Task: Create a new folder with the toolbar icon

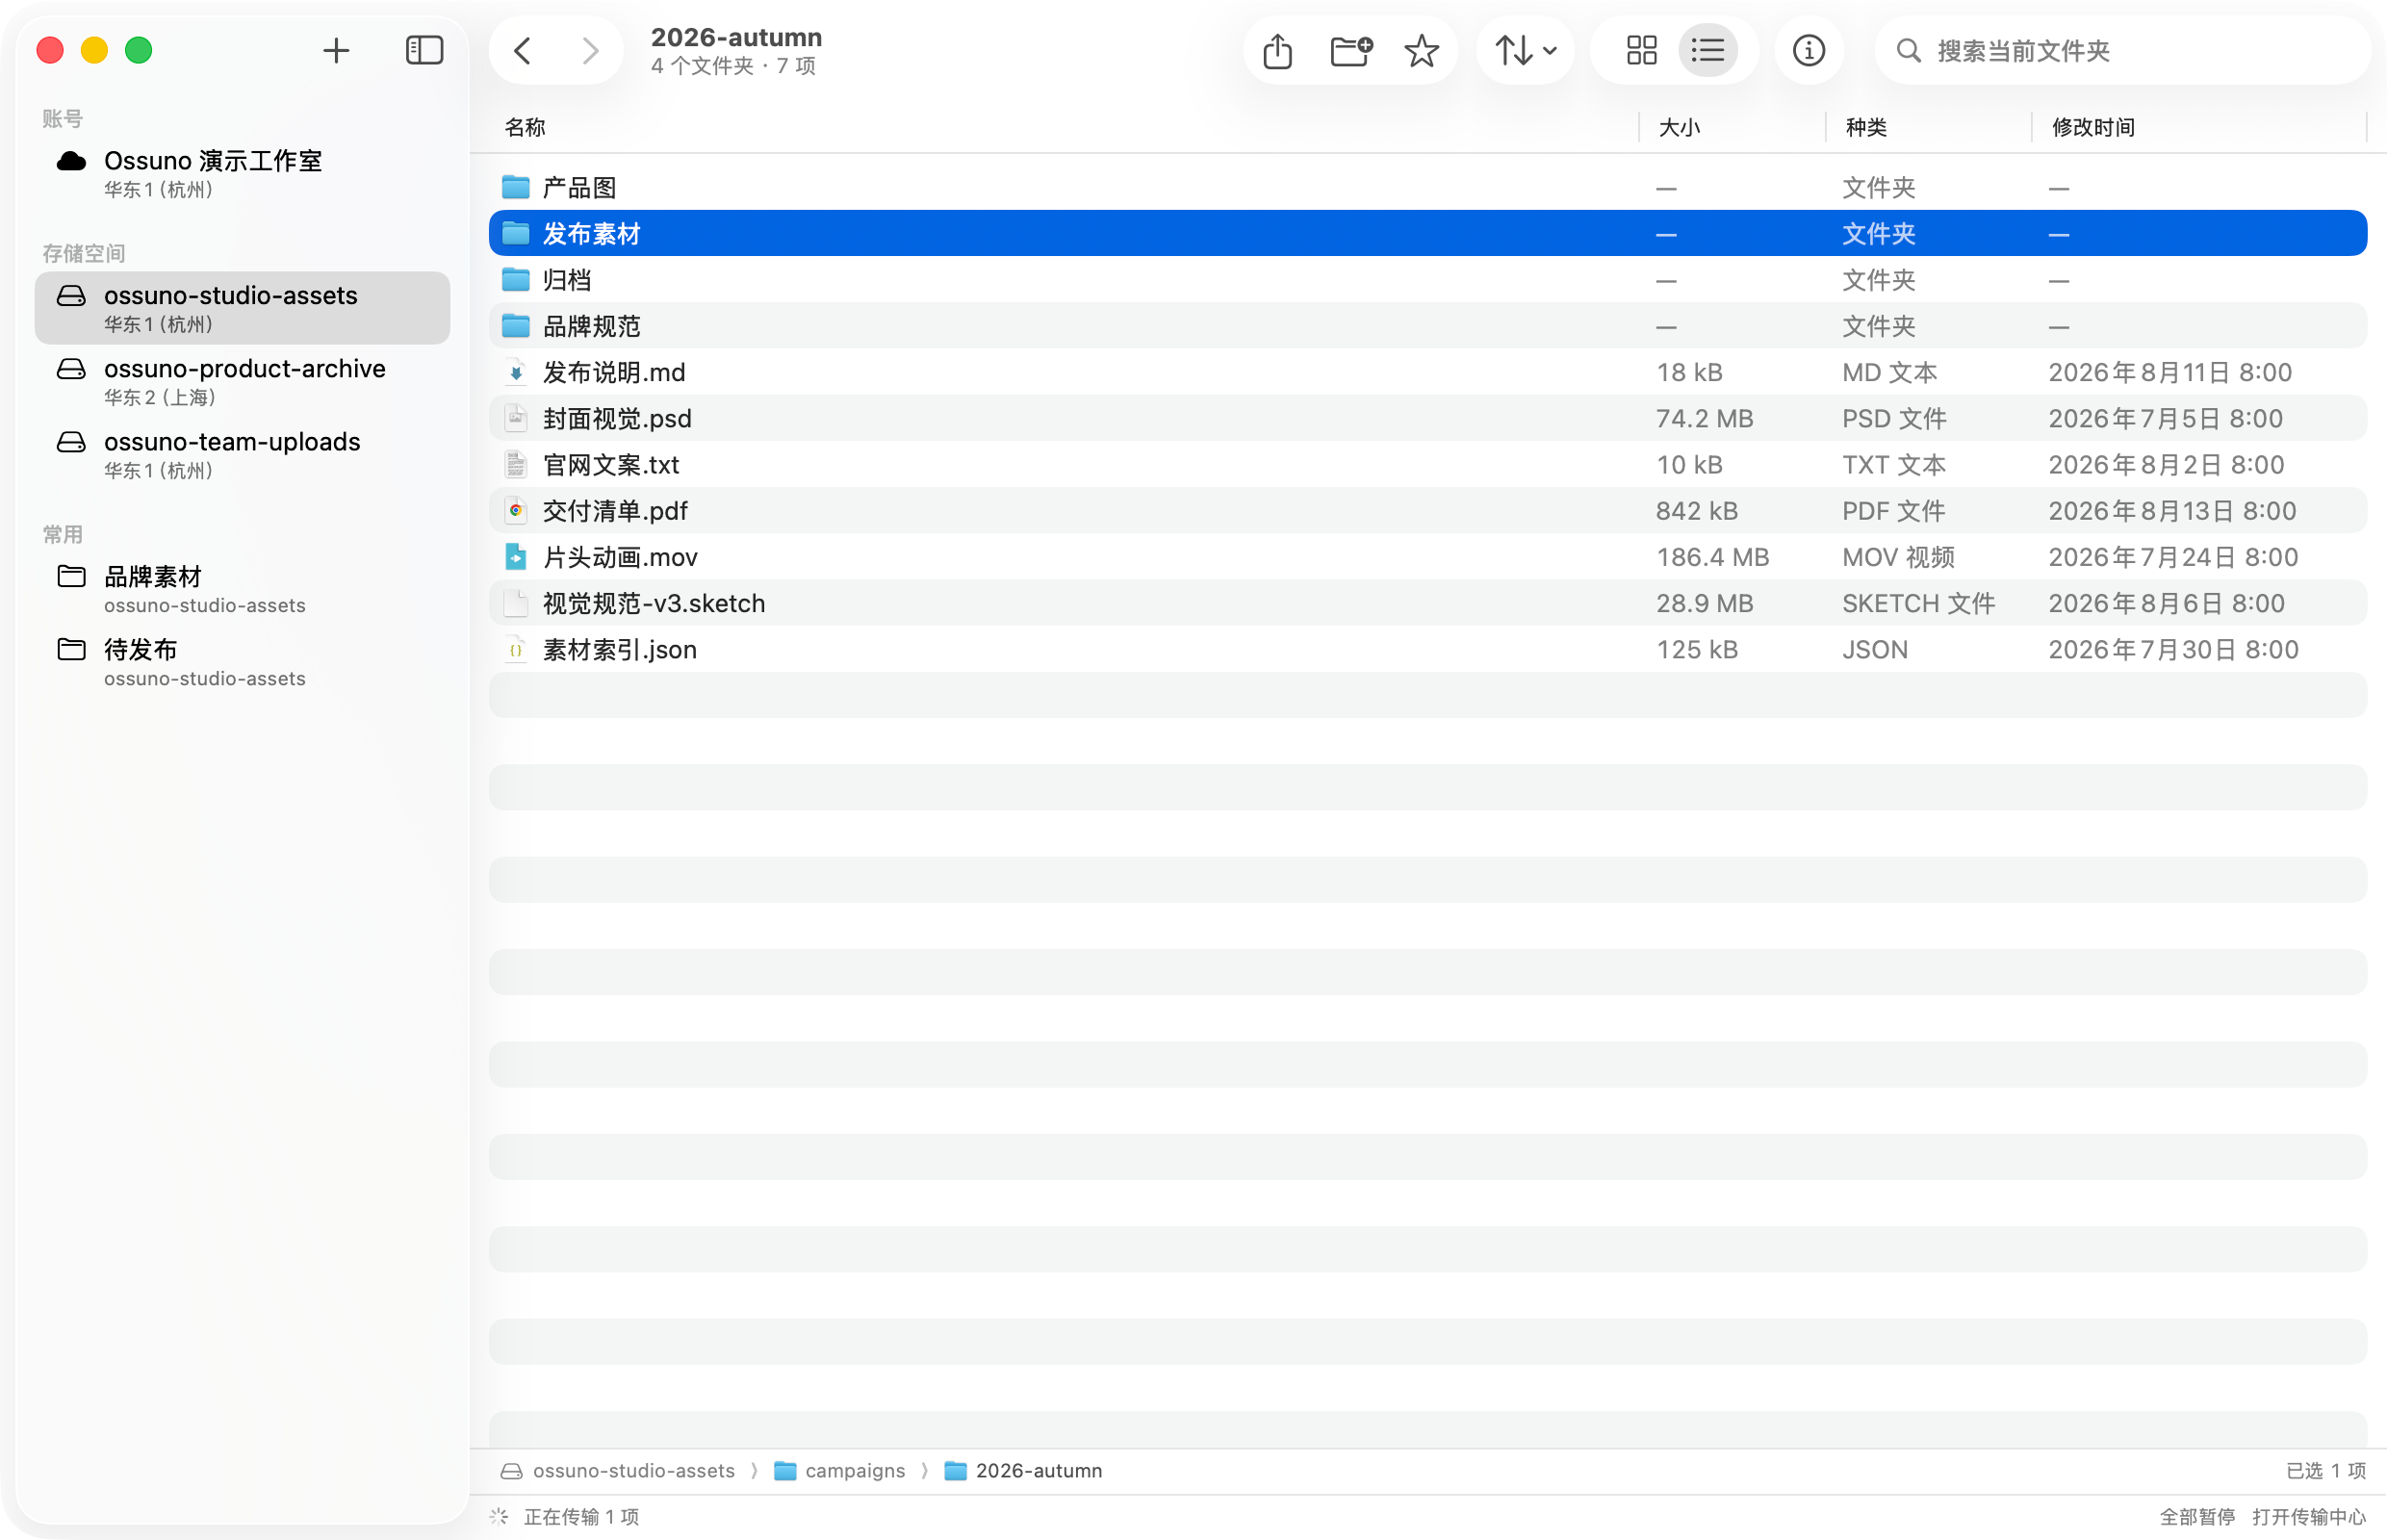Action: 1350,50
